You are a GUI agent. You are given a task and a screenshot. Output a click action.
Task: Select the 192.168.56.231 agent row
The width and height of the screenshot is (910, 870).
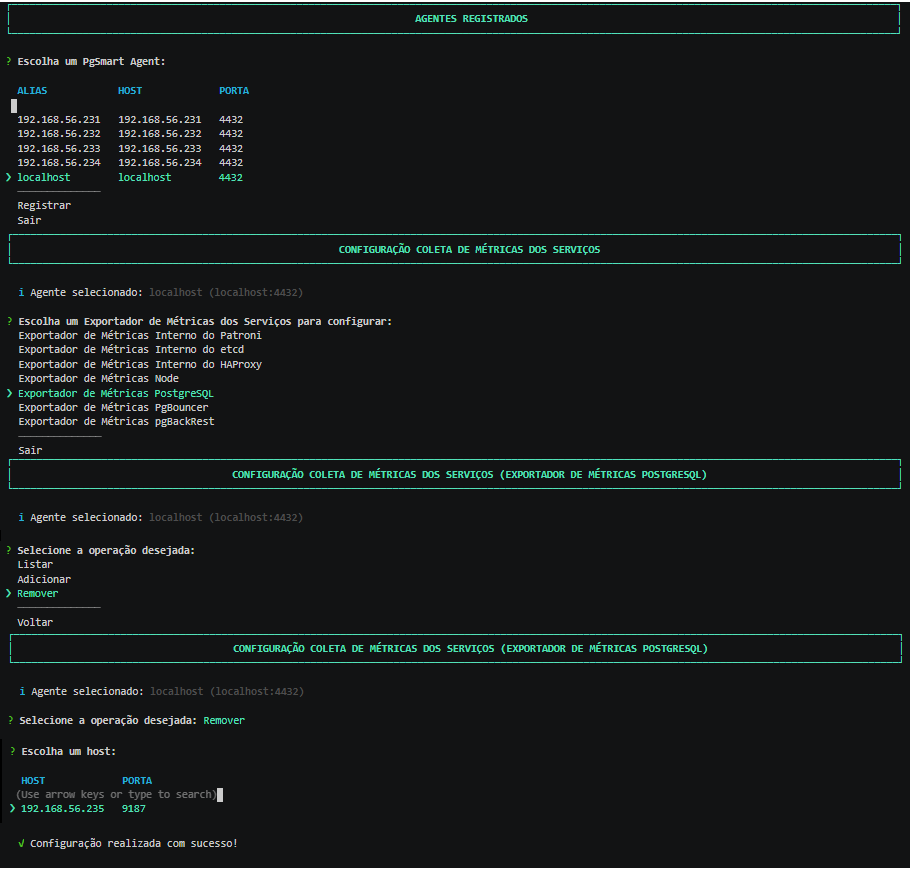pos(130,120)
